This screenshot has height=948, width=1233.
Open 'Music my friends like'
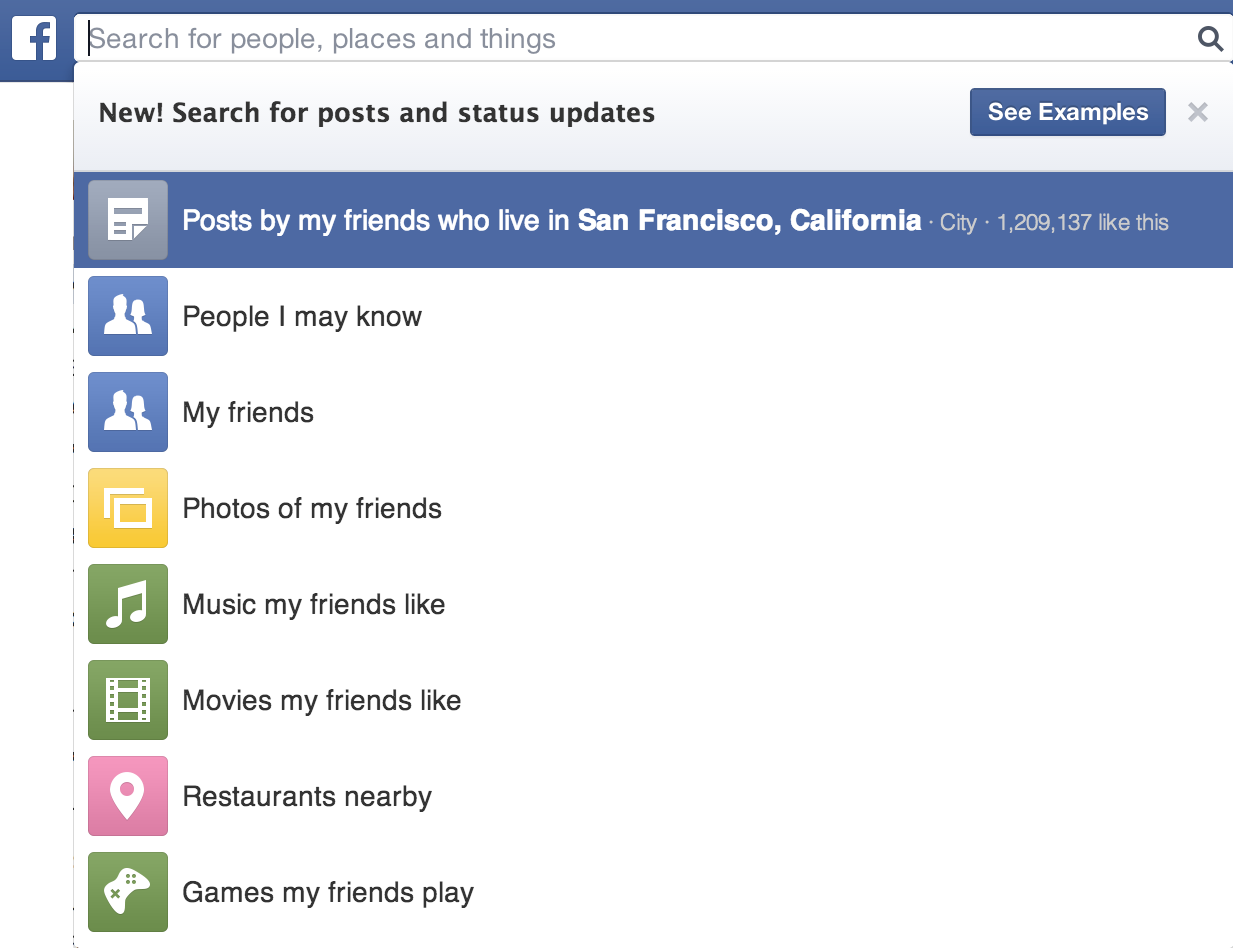click(x=313, y=604)
